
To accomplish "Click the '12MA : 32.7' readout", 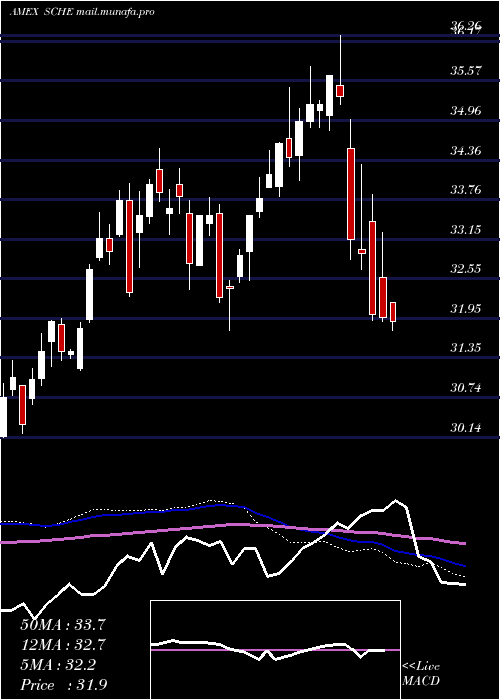I will (63, 645).
